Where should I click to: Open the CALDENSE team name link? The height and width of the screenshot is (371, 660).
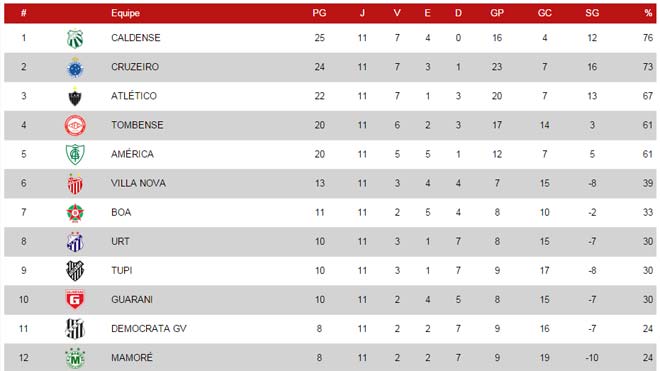click(x=136, y=38)
